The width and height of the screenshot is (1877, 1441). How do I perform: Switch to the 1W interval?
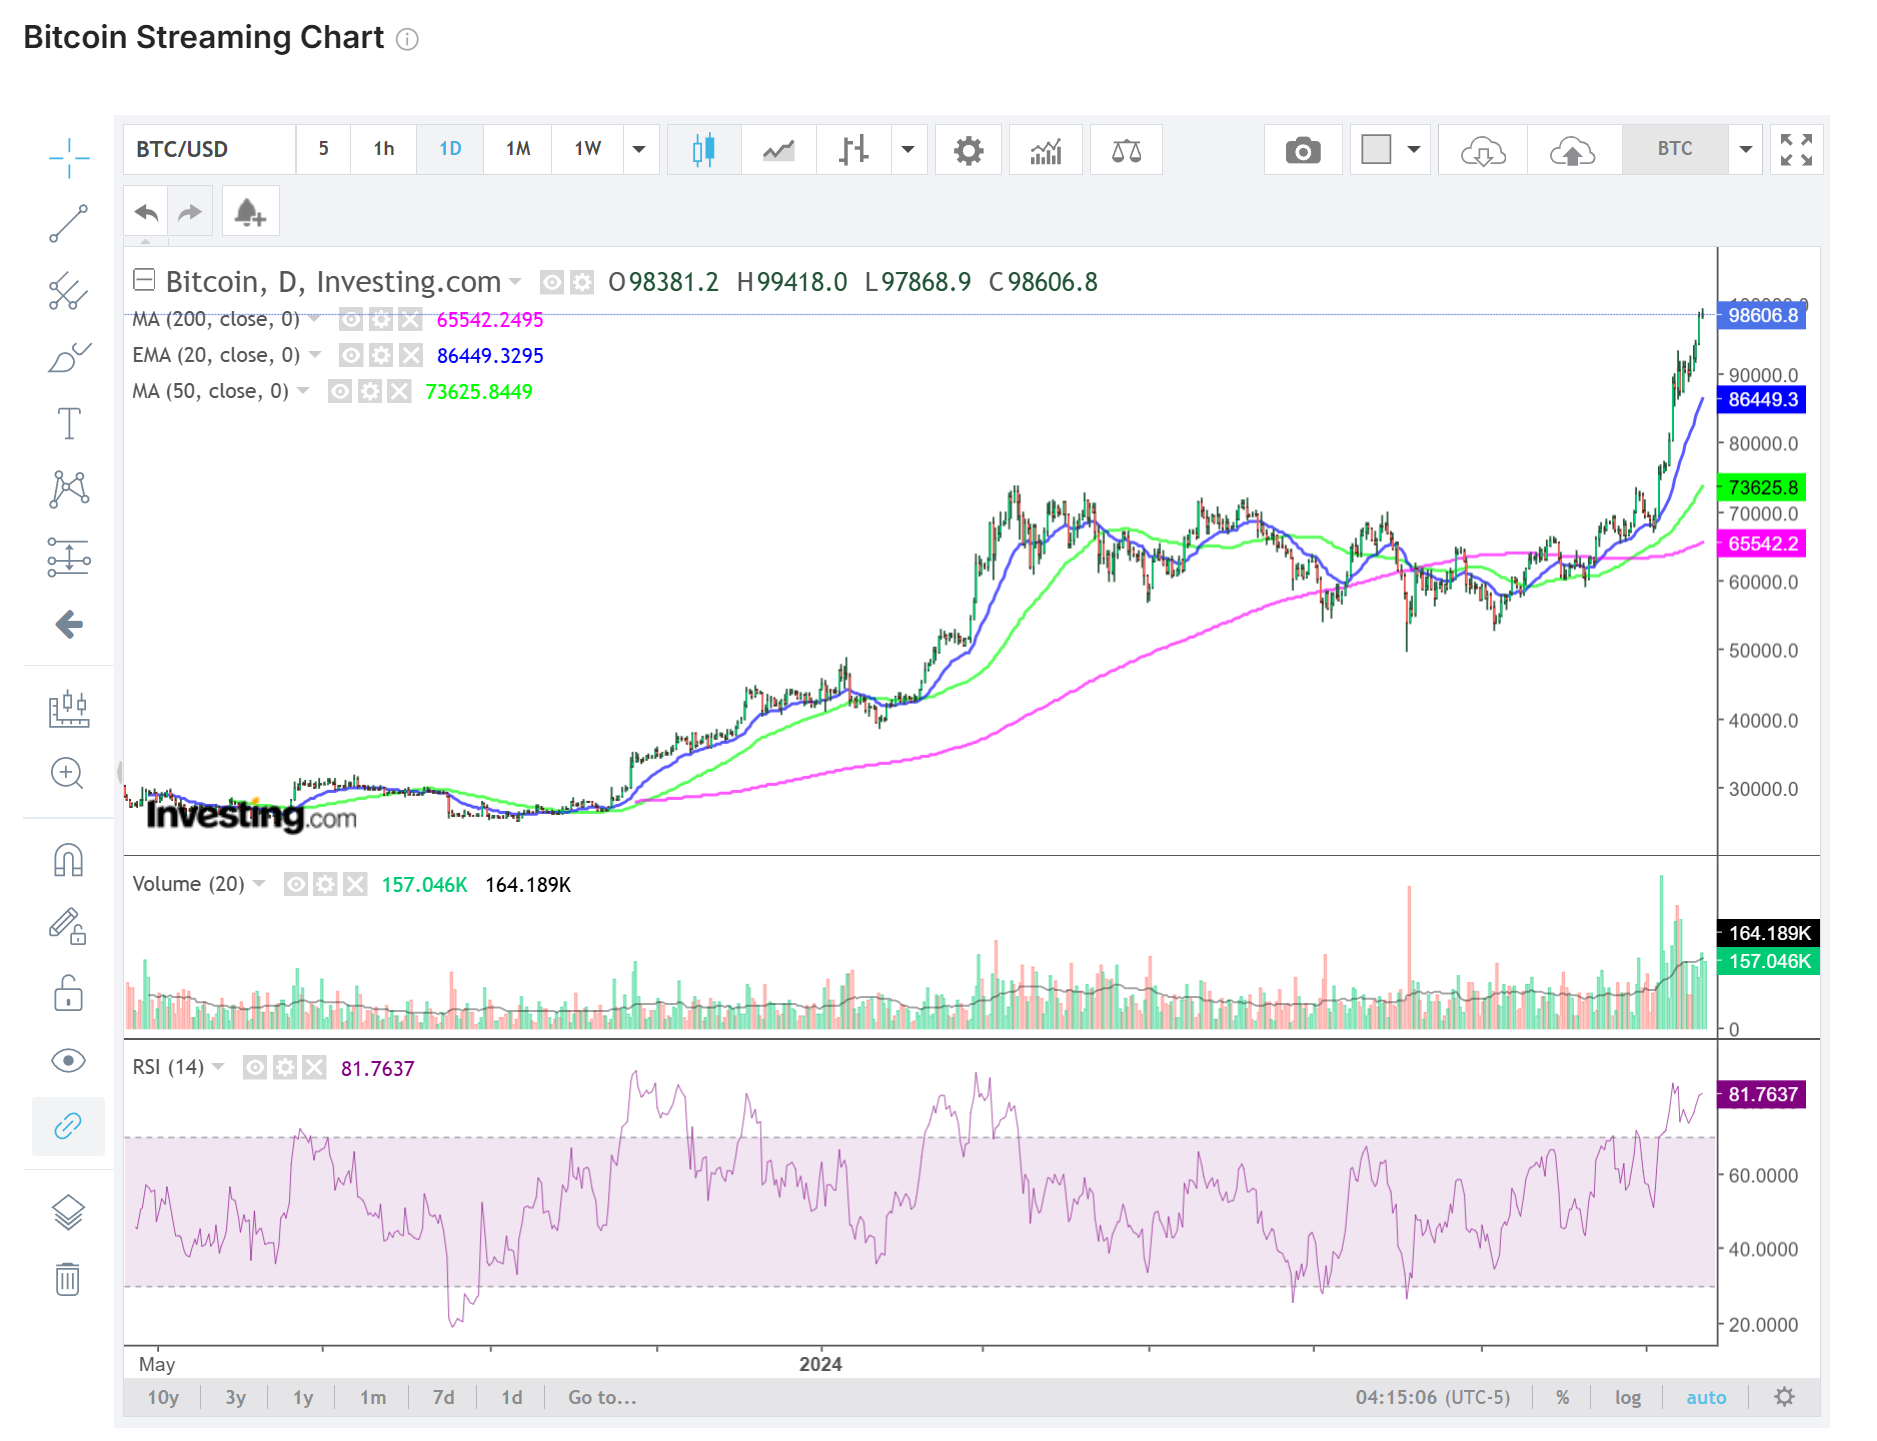(587, 149)
